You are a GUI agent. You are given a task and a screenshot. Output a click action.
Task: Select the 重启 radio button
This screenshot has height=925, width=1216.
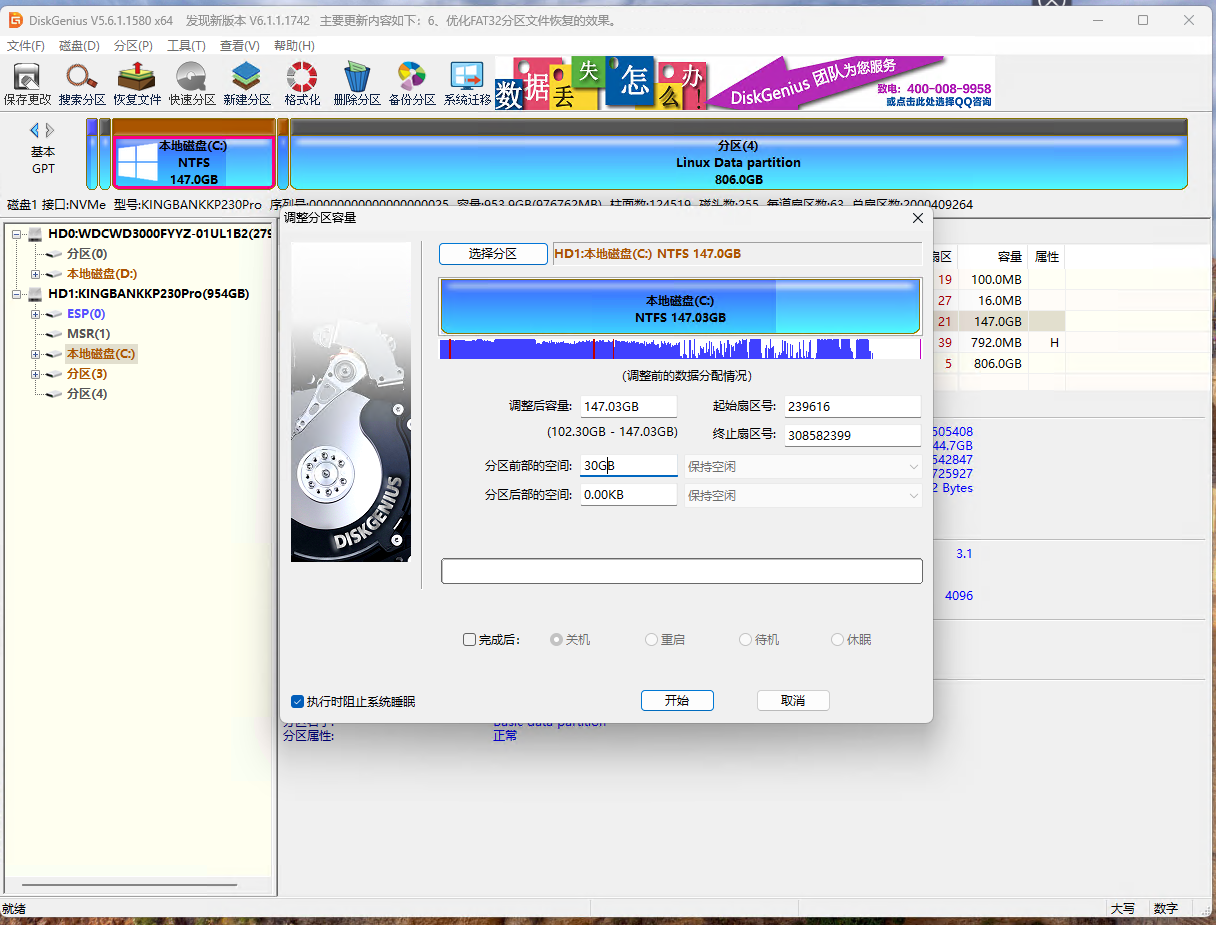[652, 640]
